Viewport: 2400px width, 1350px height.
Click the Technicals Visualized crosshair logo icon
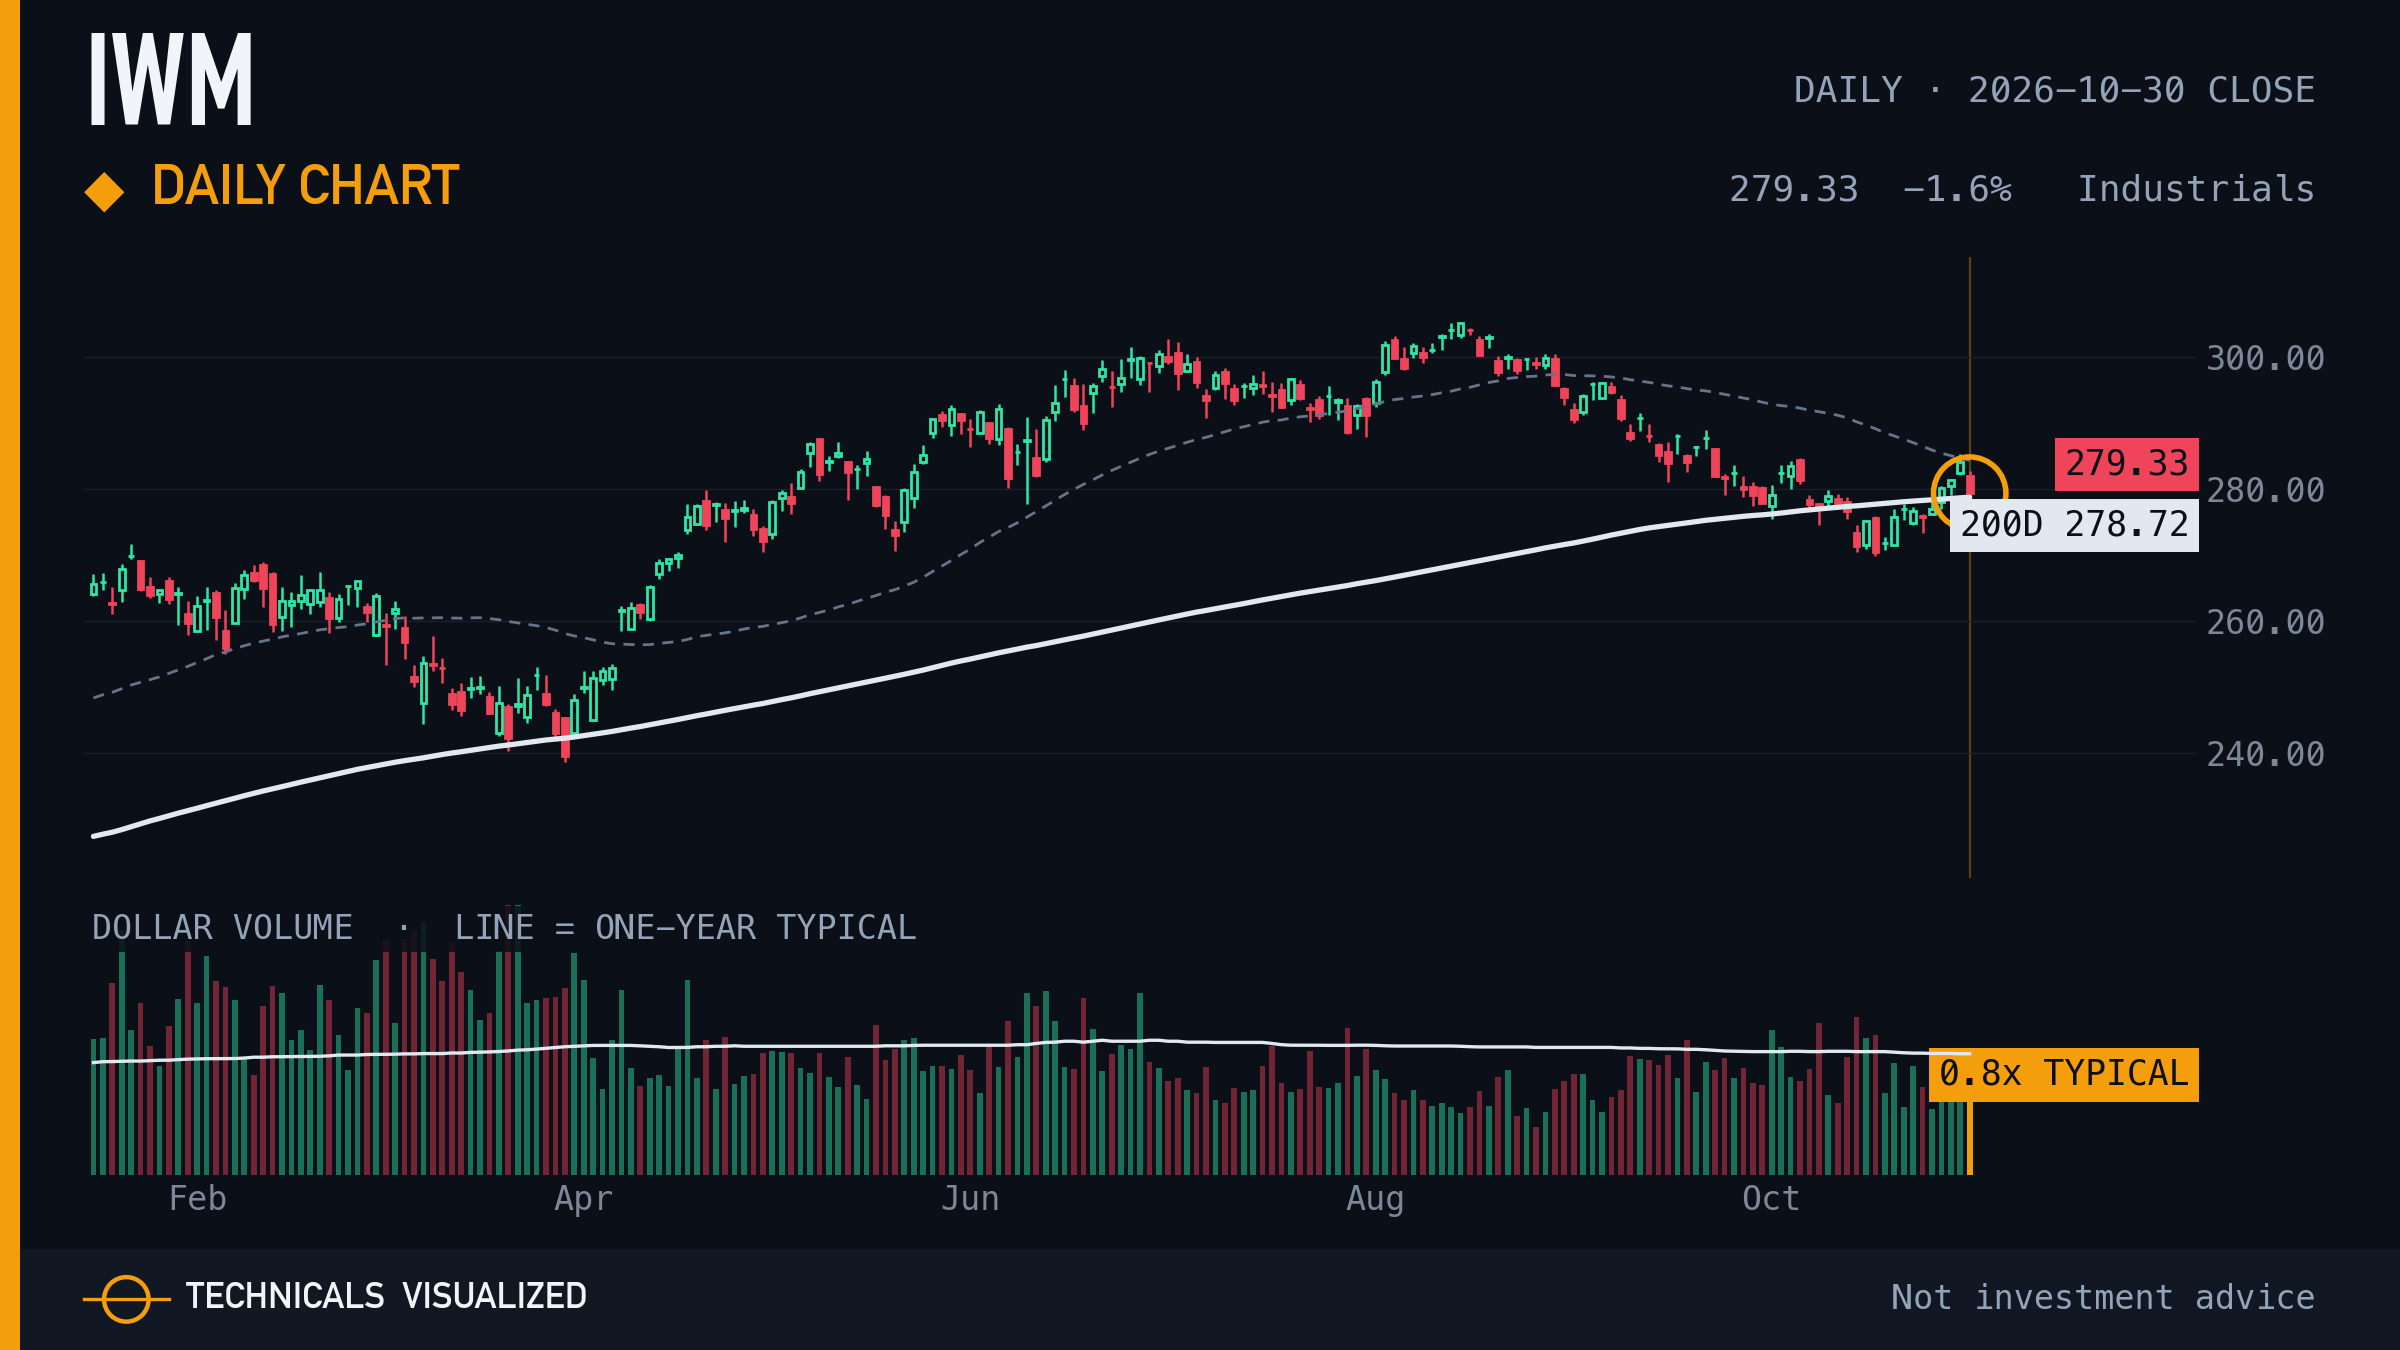(x=127, y=1299)
